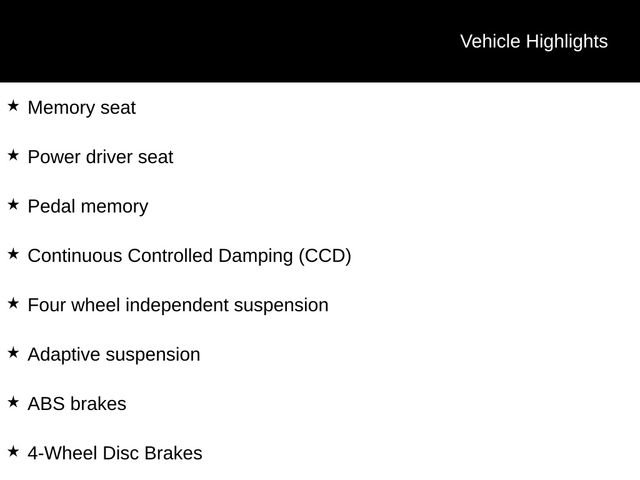Screen dimensions: 640x480
Task: Tap the star beside 4-Wheel Disc Brakes
Action: [x=13, y=452]
